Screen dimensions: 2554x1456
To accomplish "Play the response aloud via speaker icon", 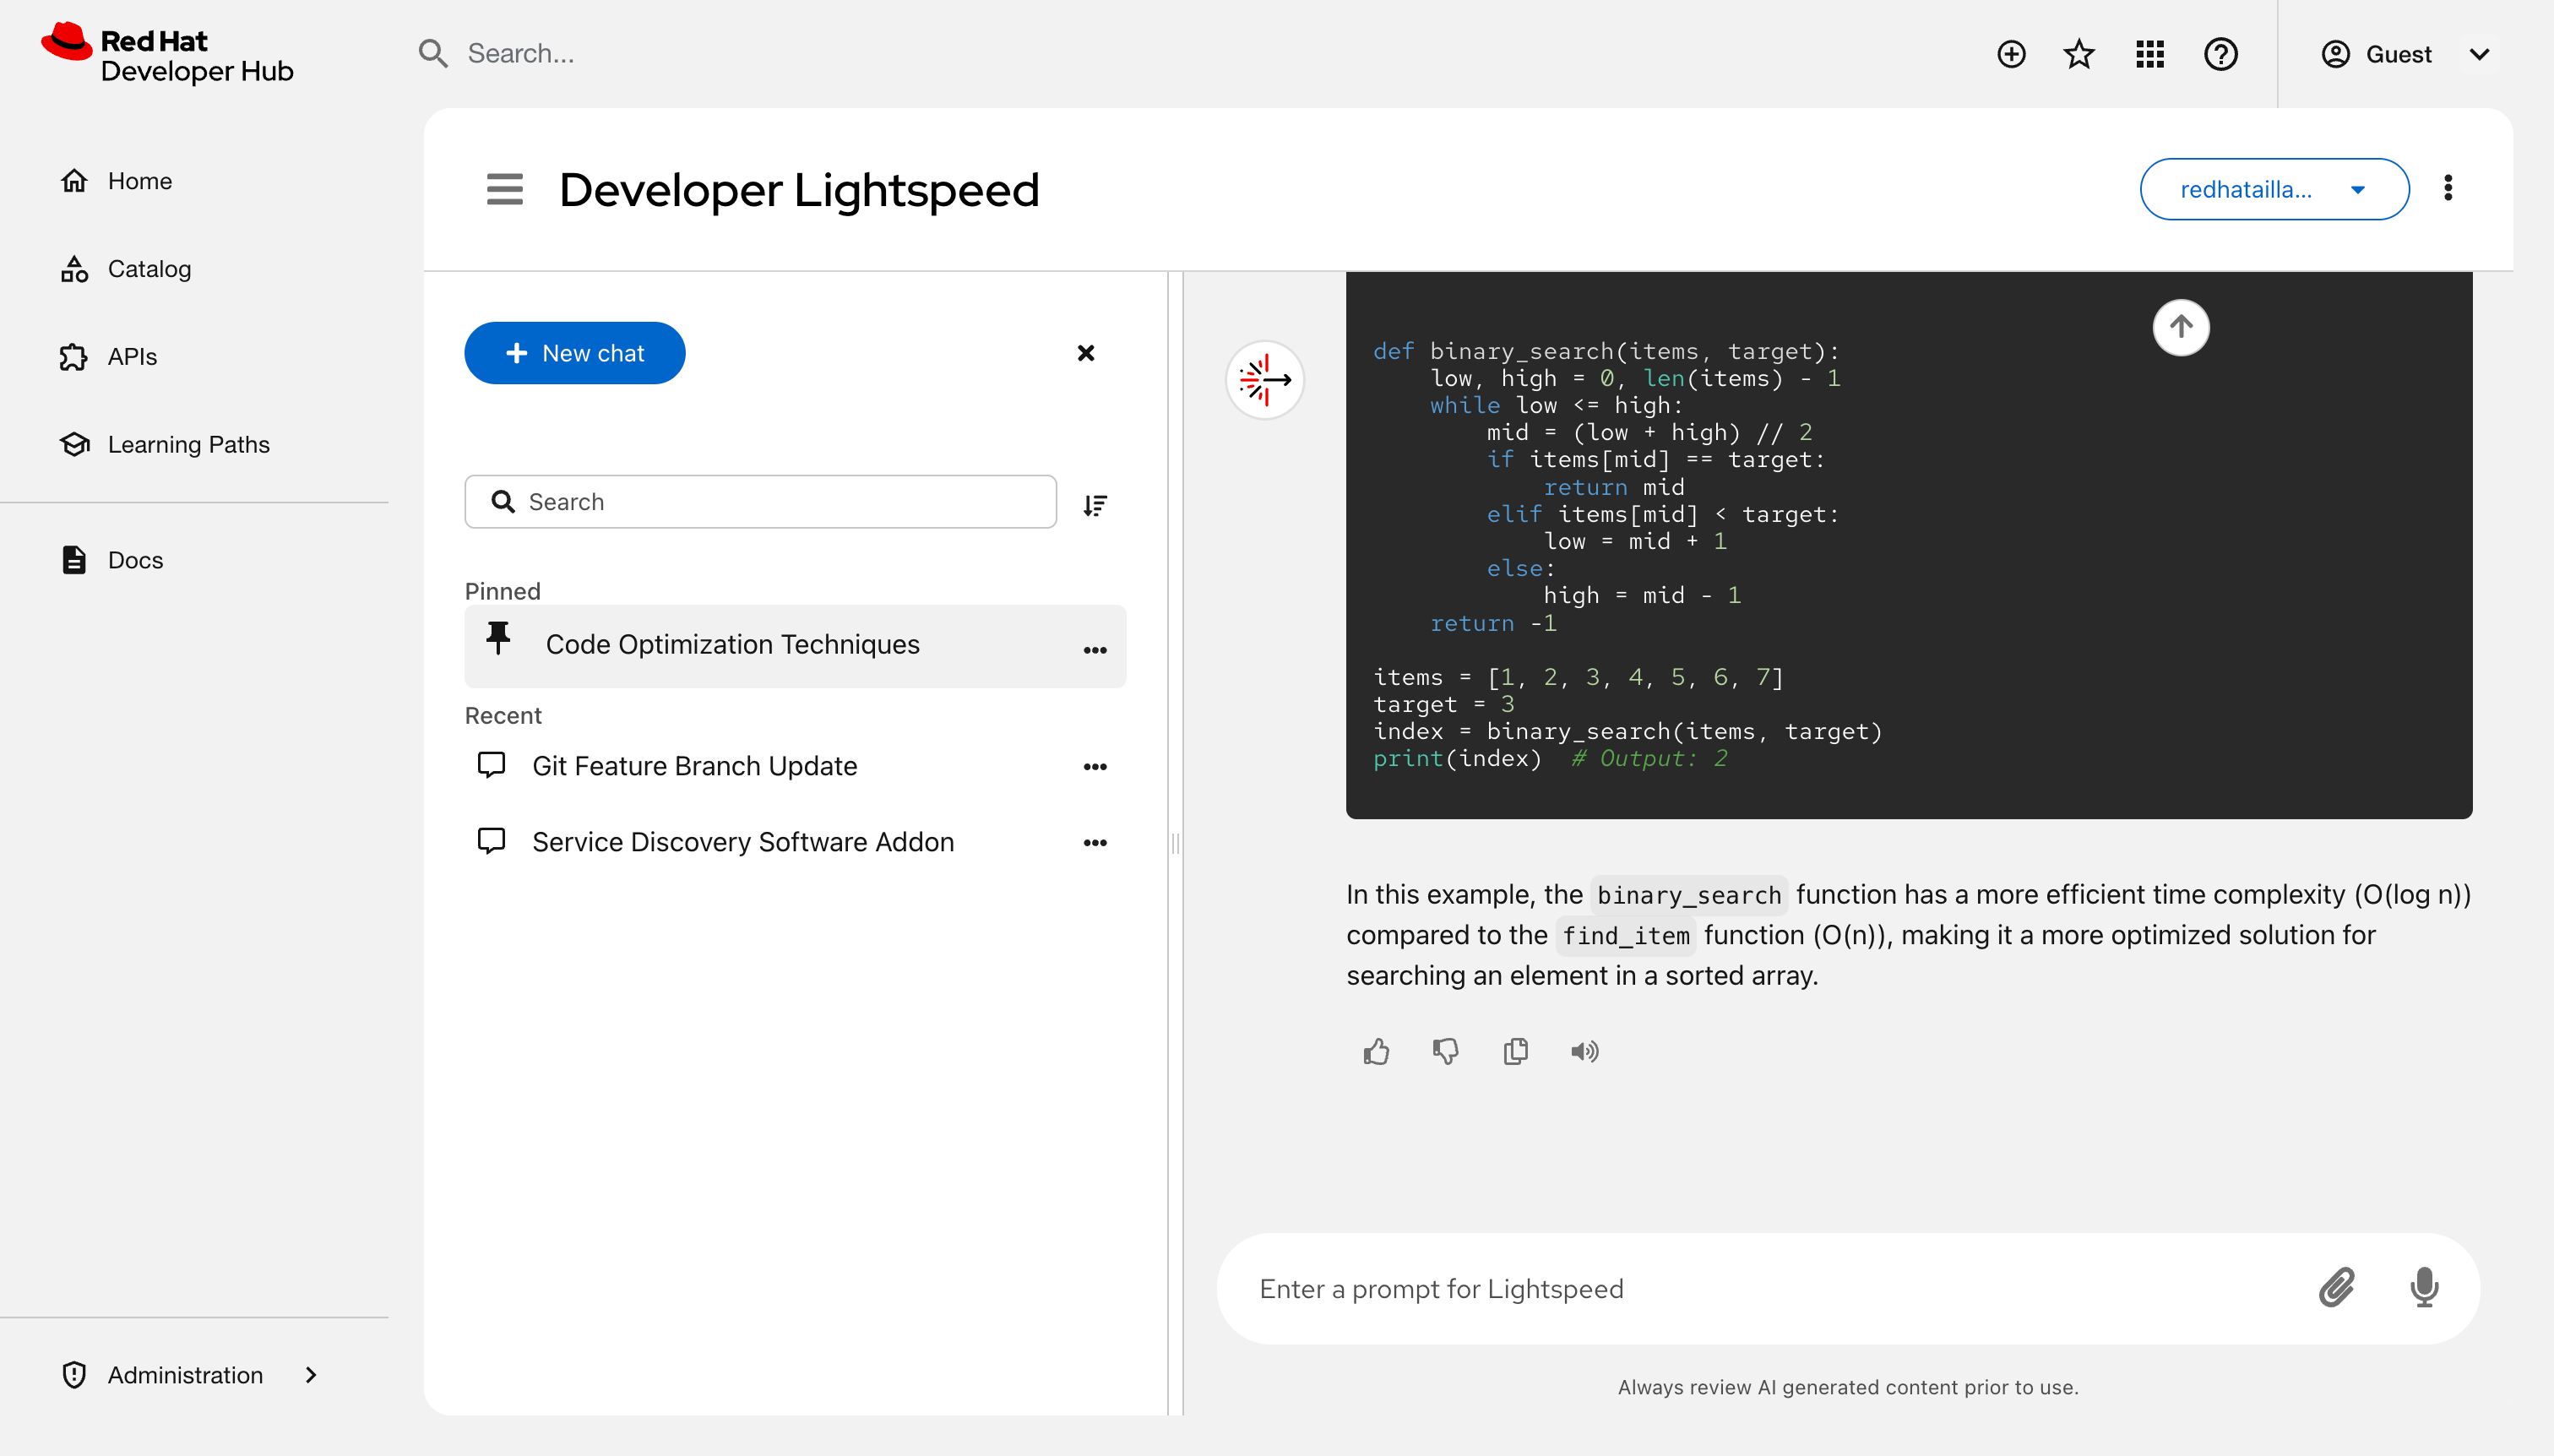I will [x=1584, y=1051].
